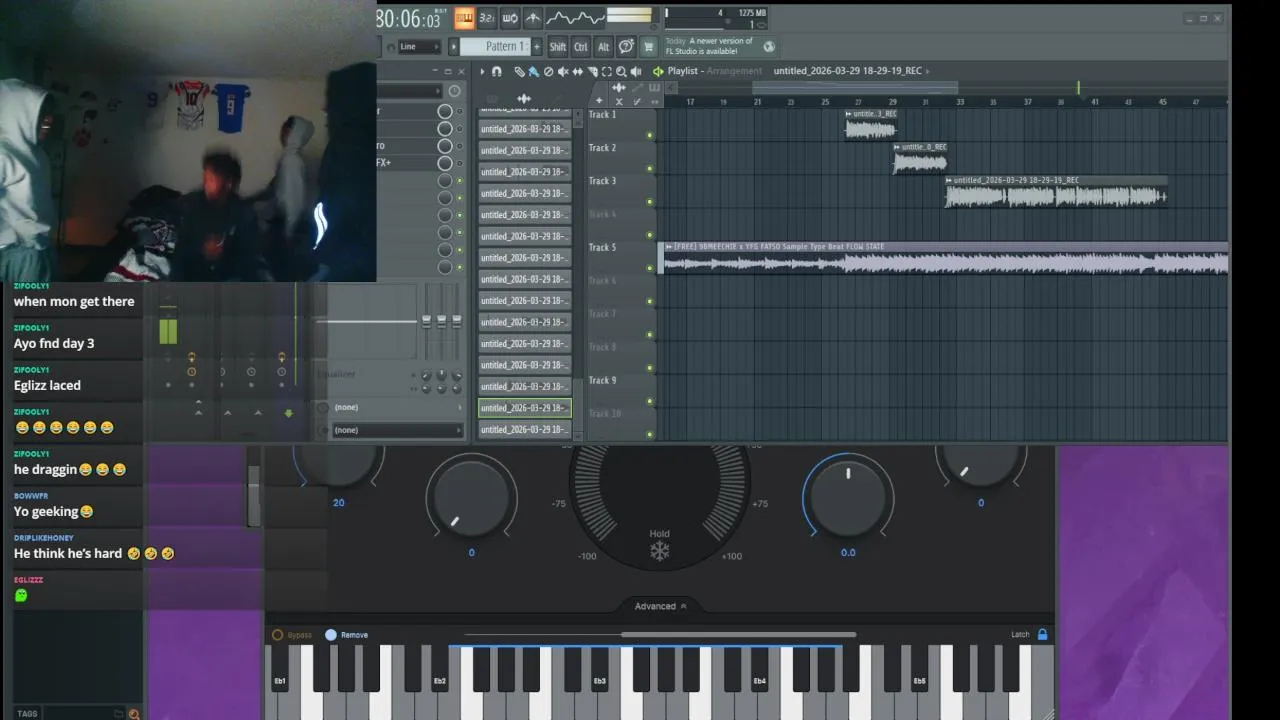Select the Track 5 header
Viewport: 1280px width, 720px height.
(621, 257)
